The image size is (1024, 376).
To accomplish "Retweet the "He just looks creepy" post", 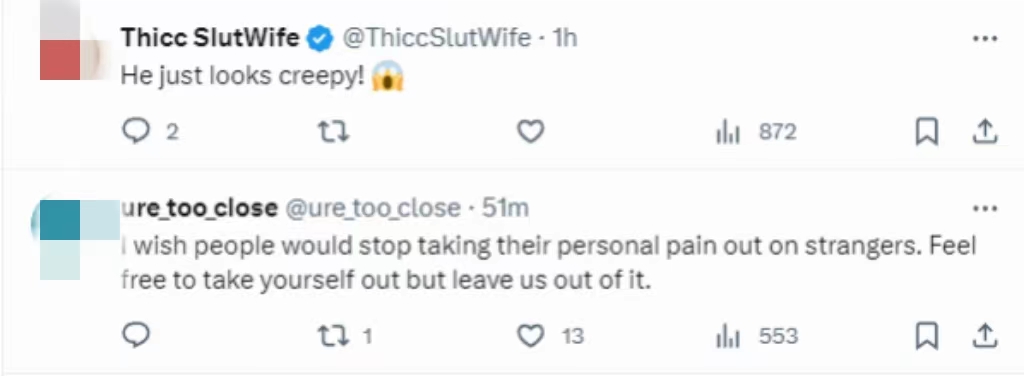I will coord(333,133).
